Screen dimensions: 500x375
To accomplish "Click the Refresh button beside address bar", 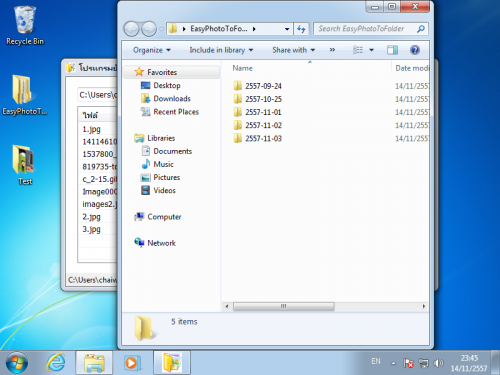I will [x=301, y=29].
